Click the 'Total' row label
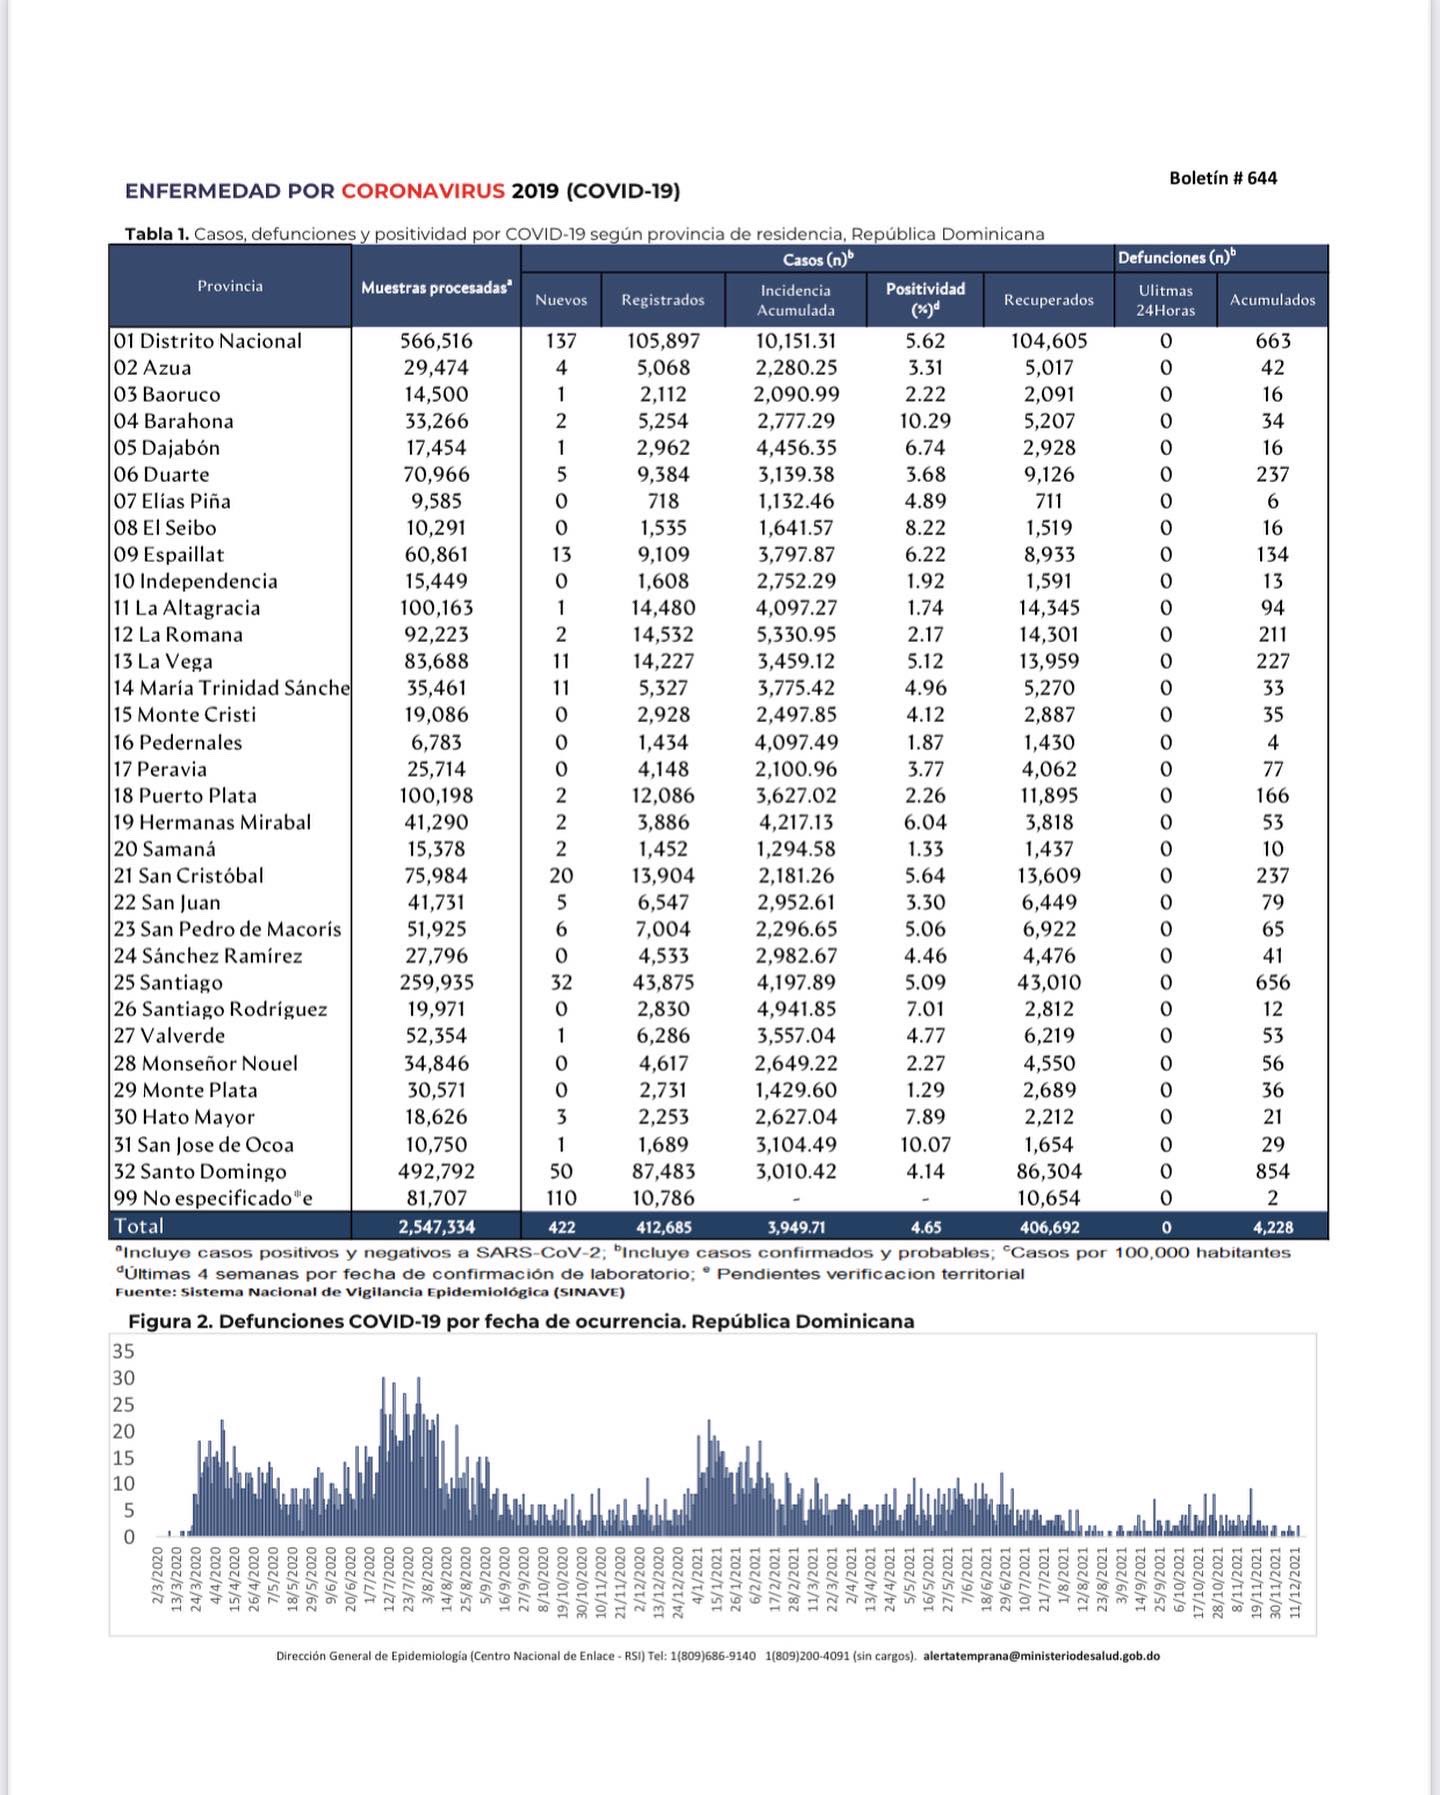Image resolution: width=1440 pixels, height=1795 pixels. click(139, 1226)
